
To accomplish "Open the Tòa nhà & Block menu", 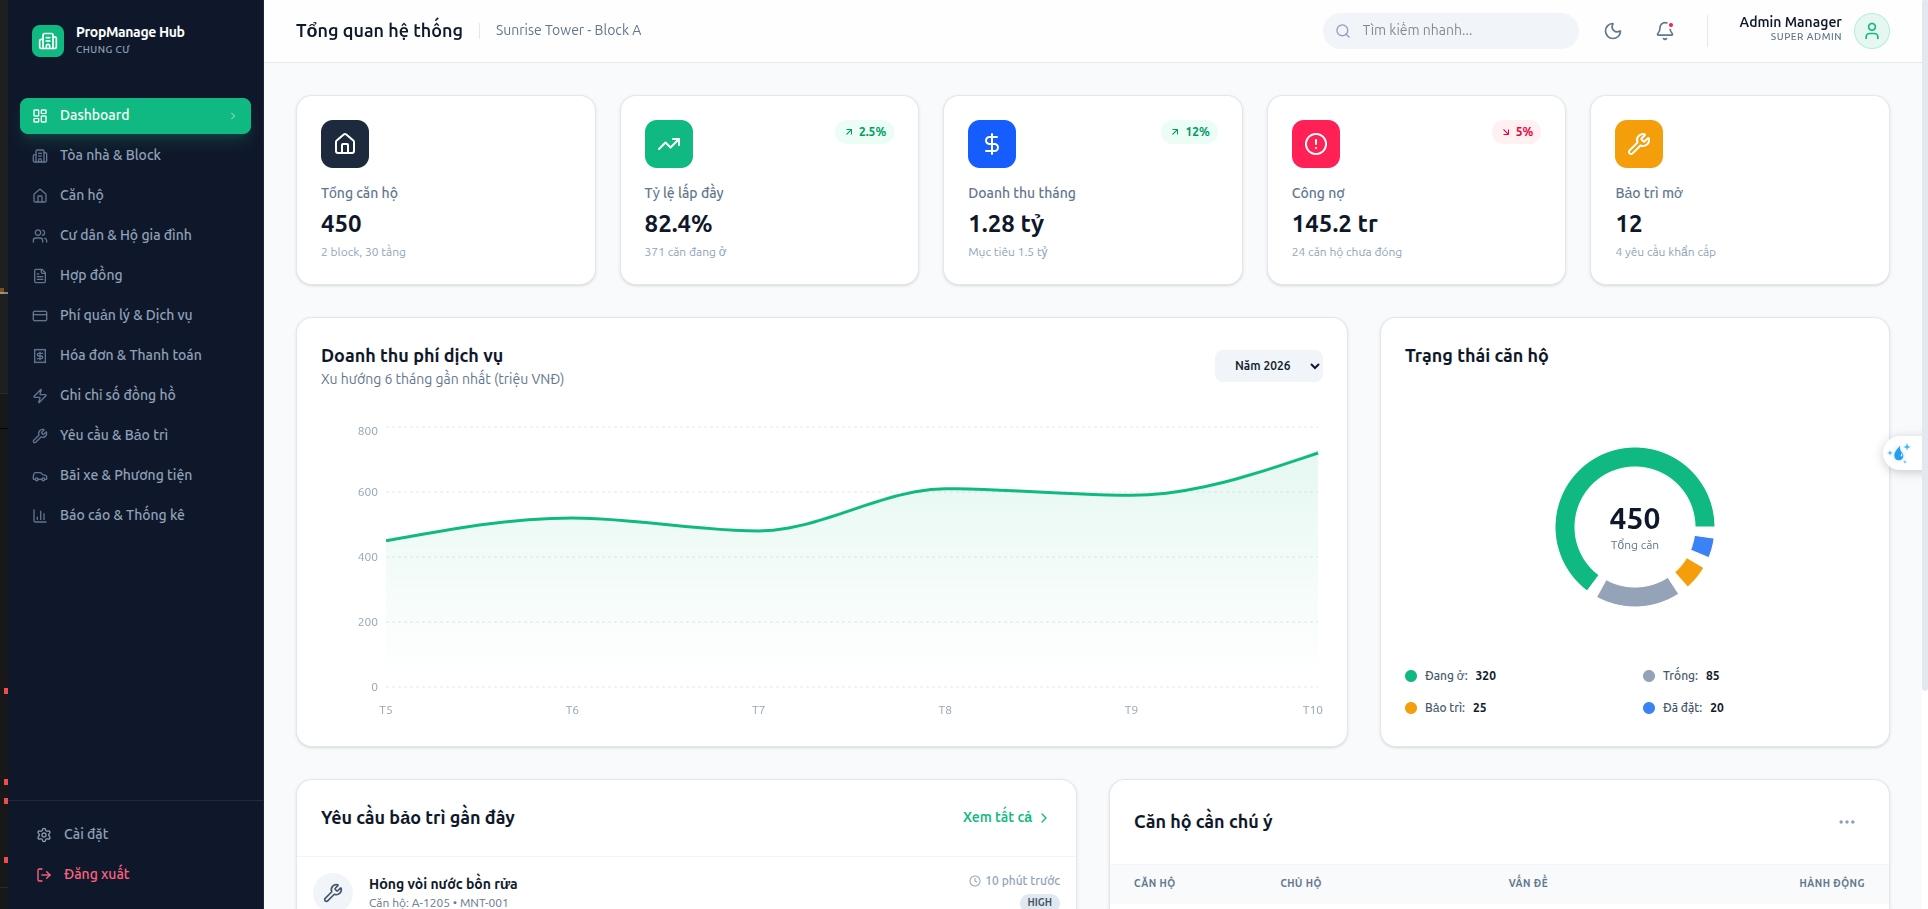I will point(110,155).
